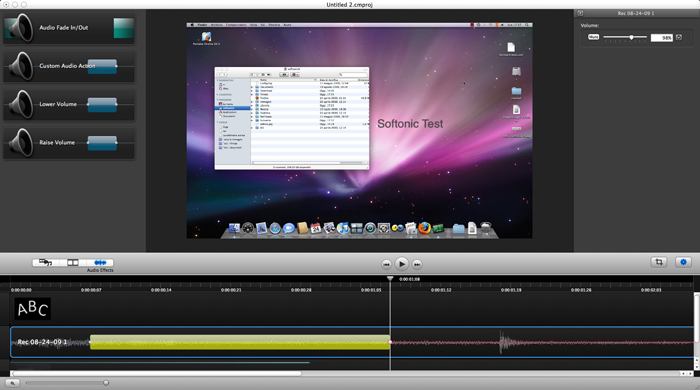Select the Rec 08-24-09 1 clip label
The image size is (700, 390).
[42, 342]
